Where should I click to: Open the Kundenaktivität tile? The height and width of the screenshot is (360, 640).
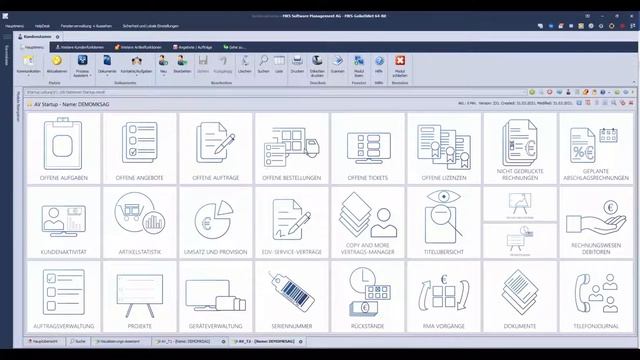[63, 223]
